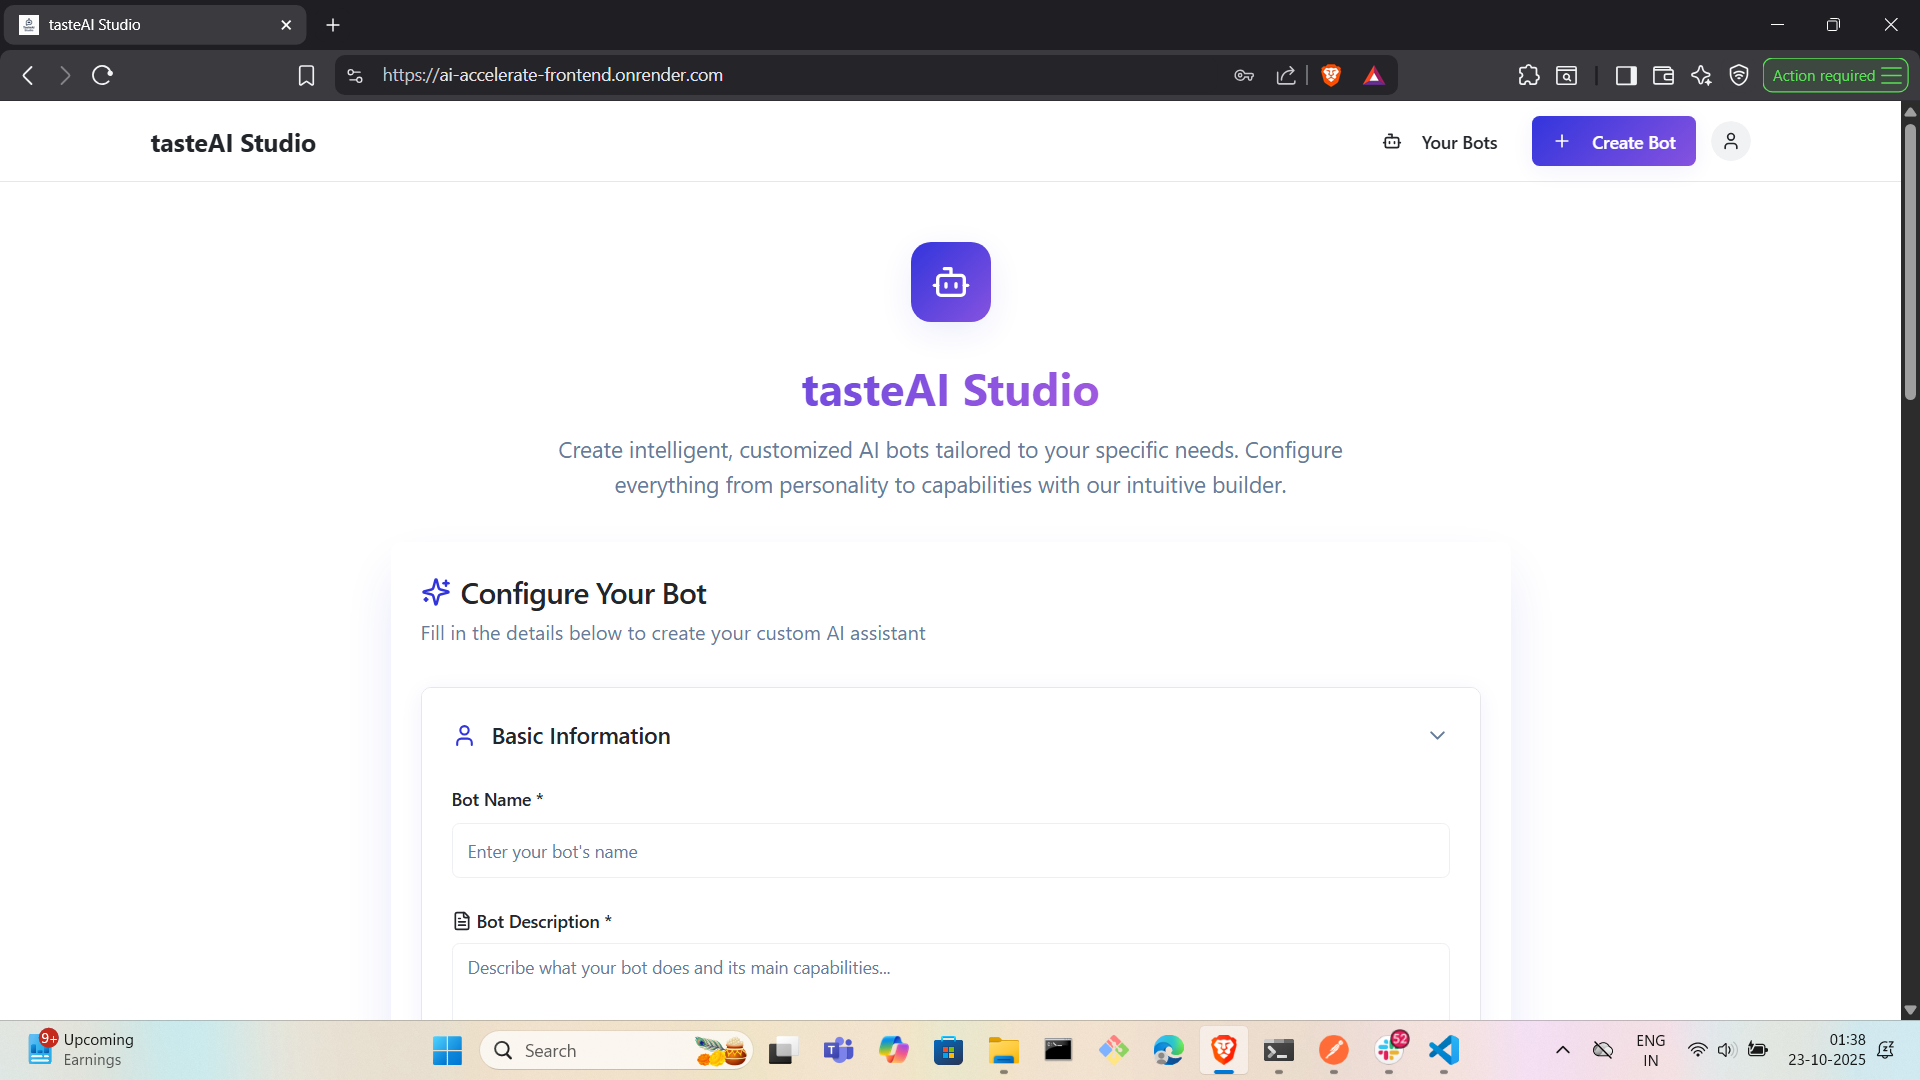Toggle the browser sidebar panel icon
1920x1080 pixels.
[1626, 75]
